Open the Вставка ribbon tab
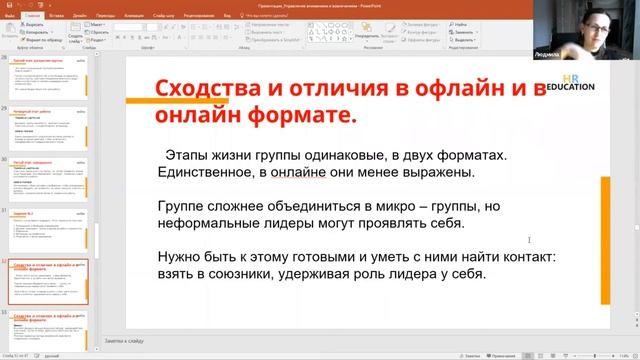Image resolution: width=640 pixels, height=360 pixels. click(x=56, y=16)
